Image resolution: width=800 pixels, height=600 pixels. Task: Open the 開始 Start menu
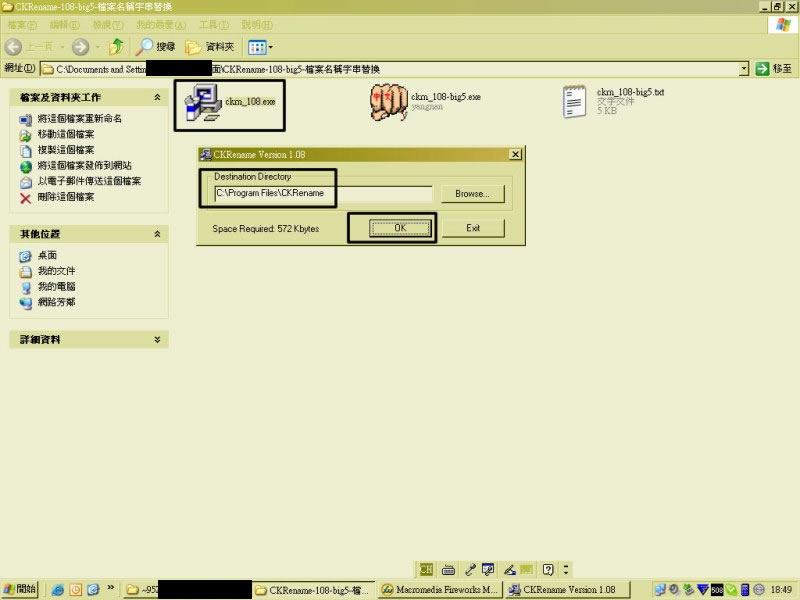coord(20,589)
